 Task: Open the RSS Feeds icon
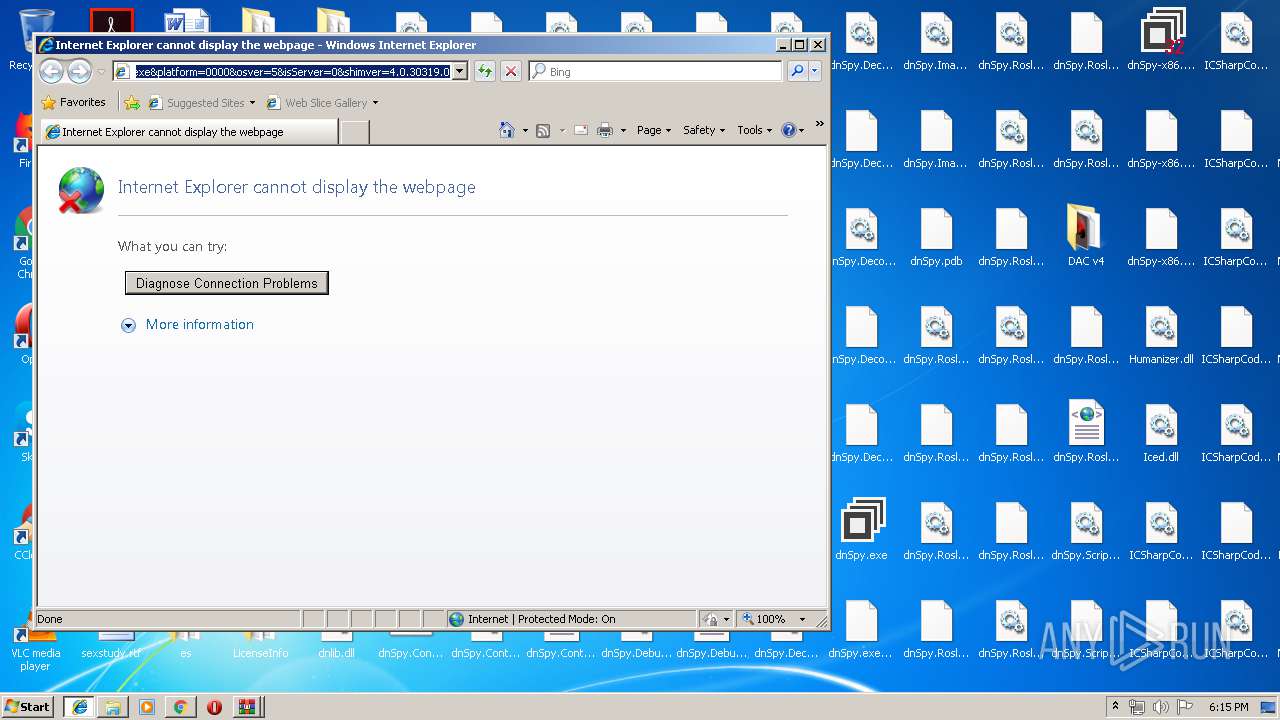click(x=543, y=130)
